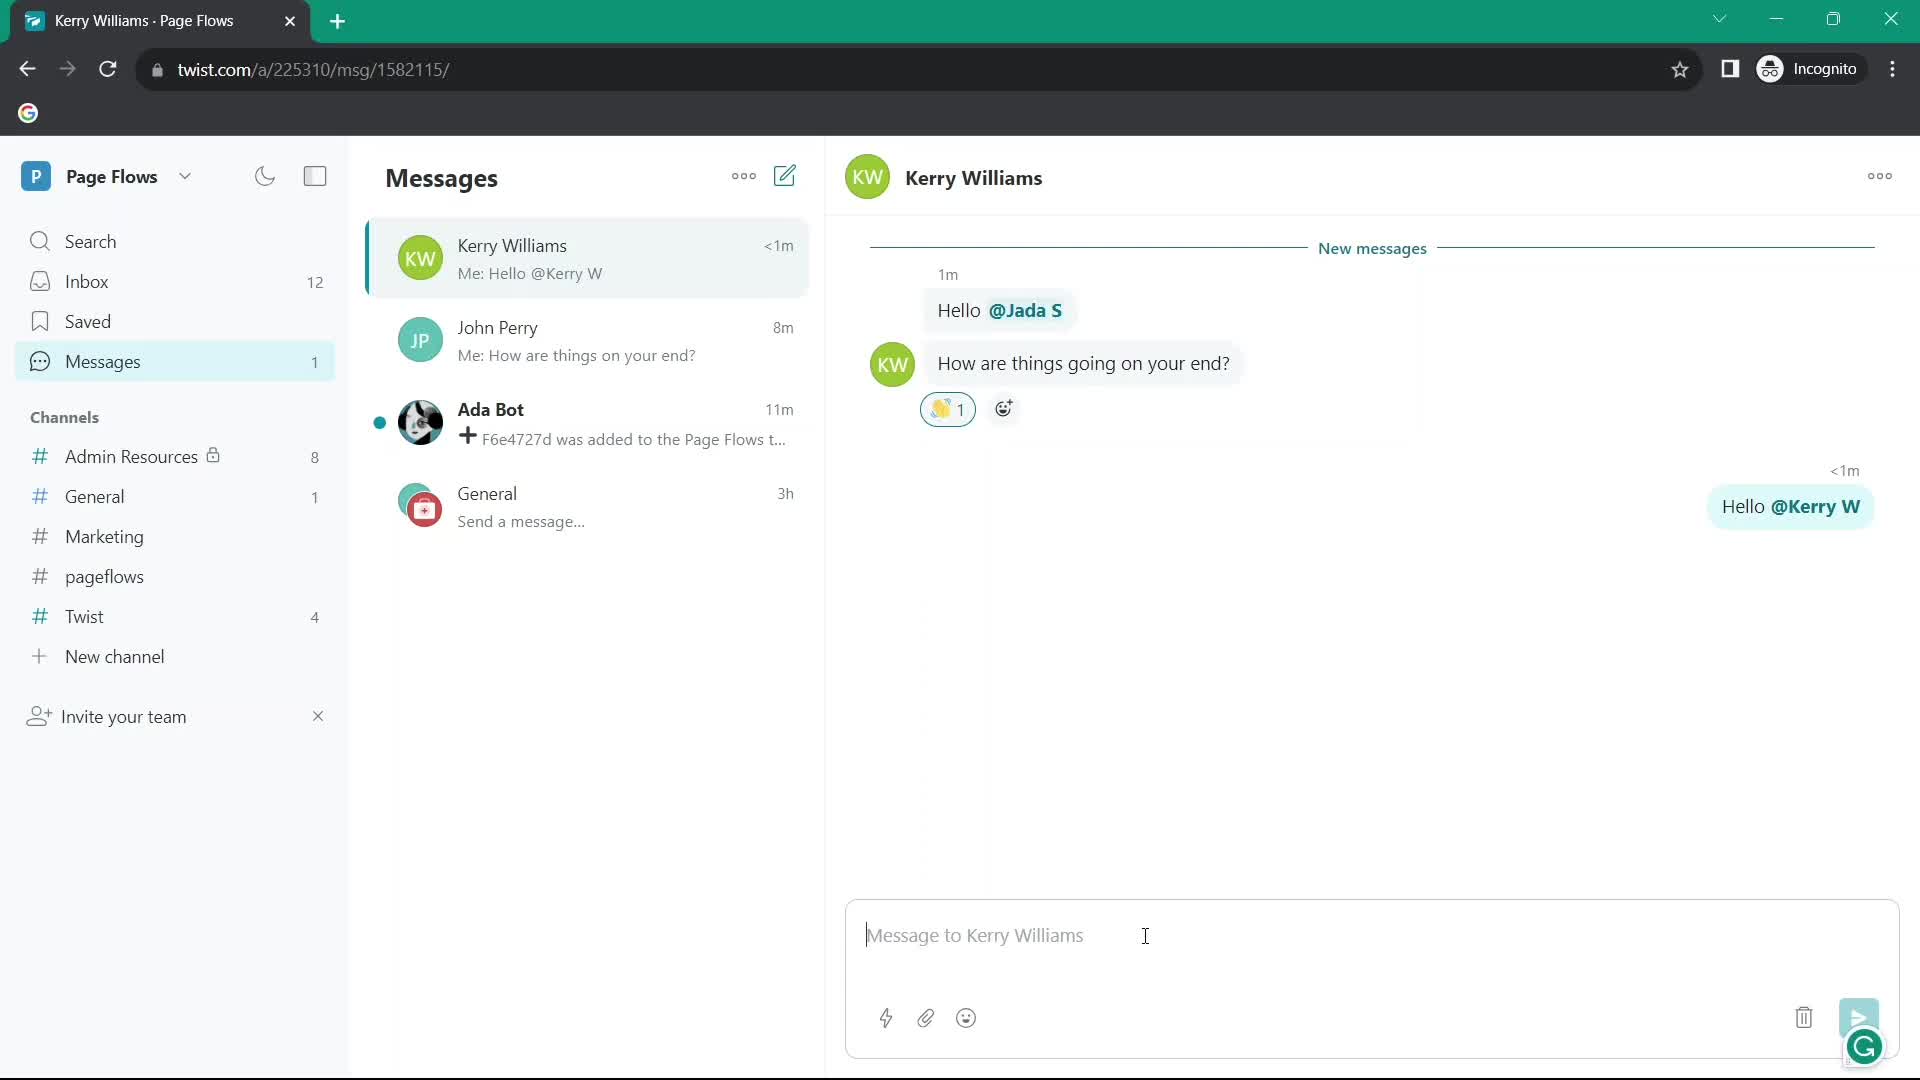Open the Saved items section

[x=175, y=322]
